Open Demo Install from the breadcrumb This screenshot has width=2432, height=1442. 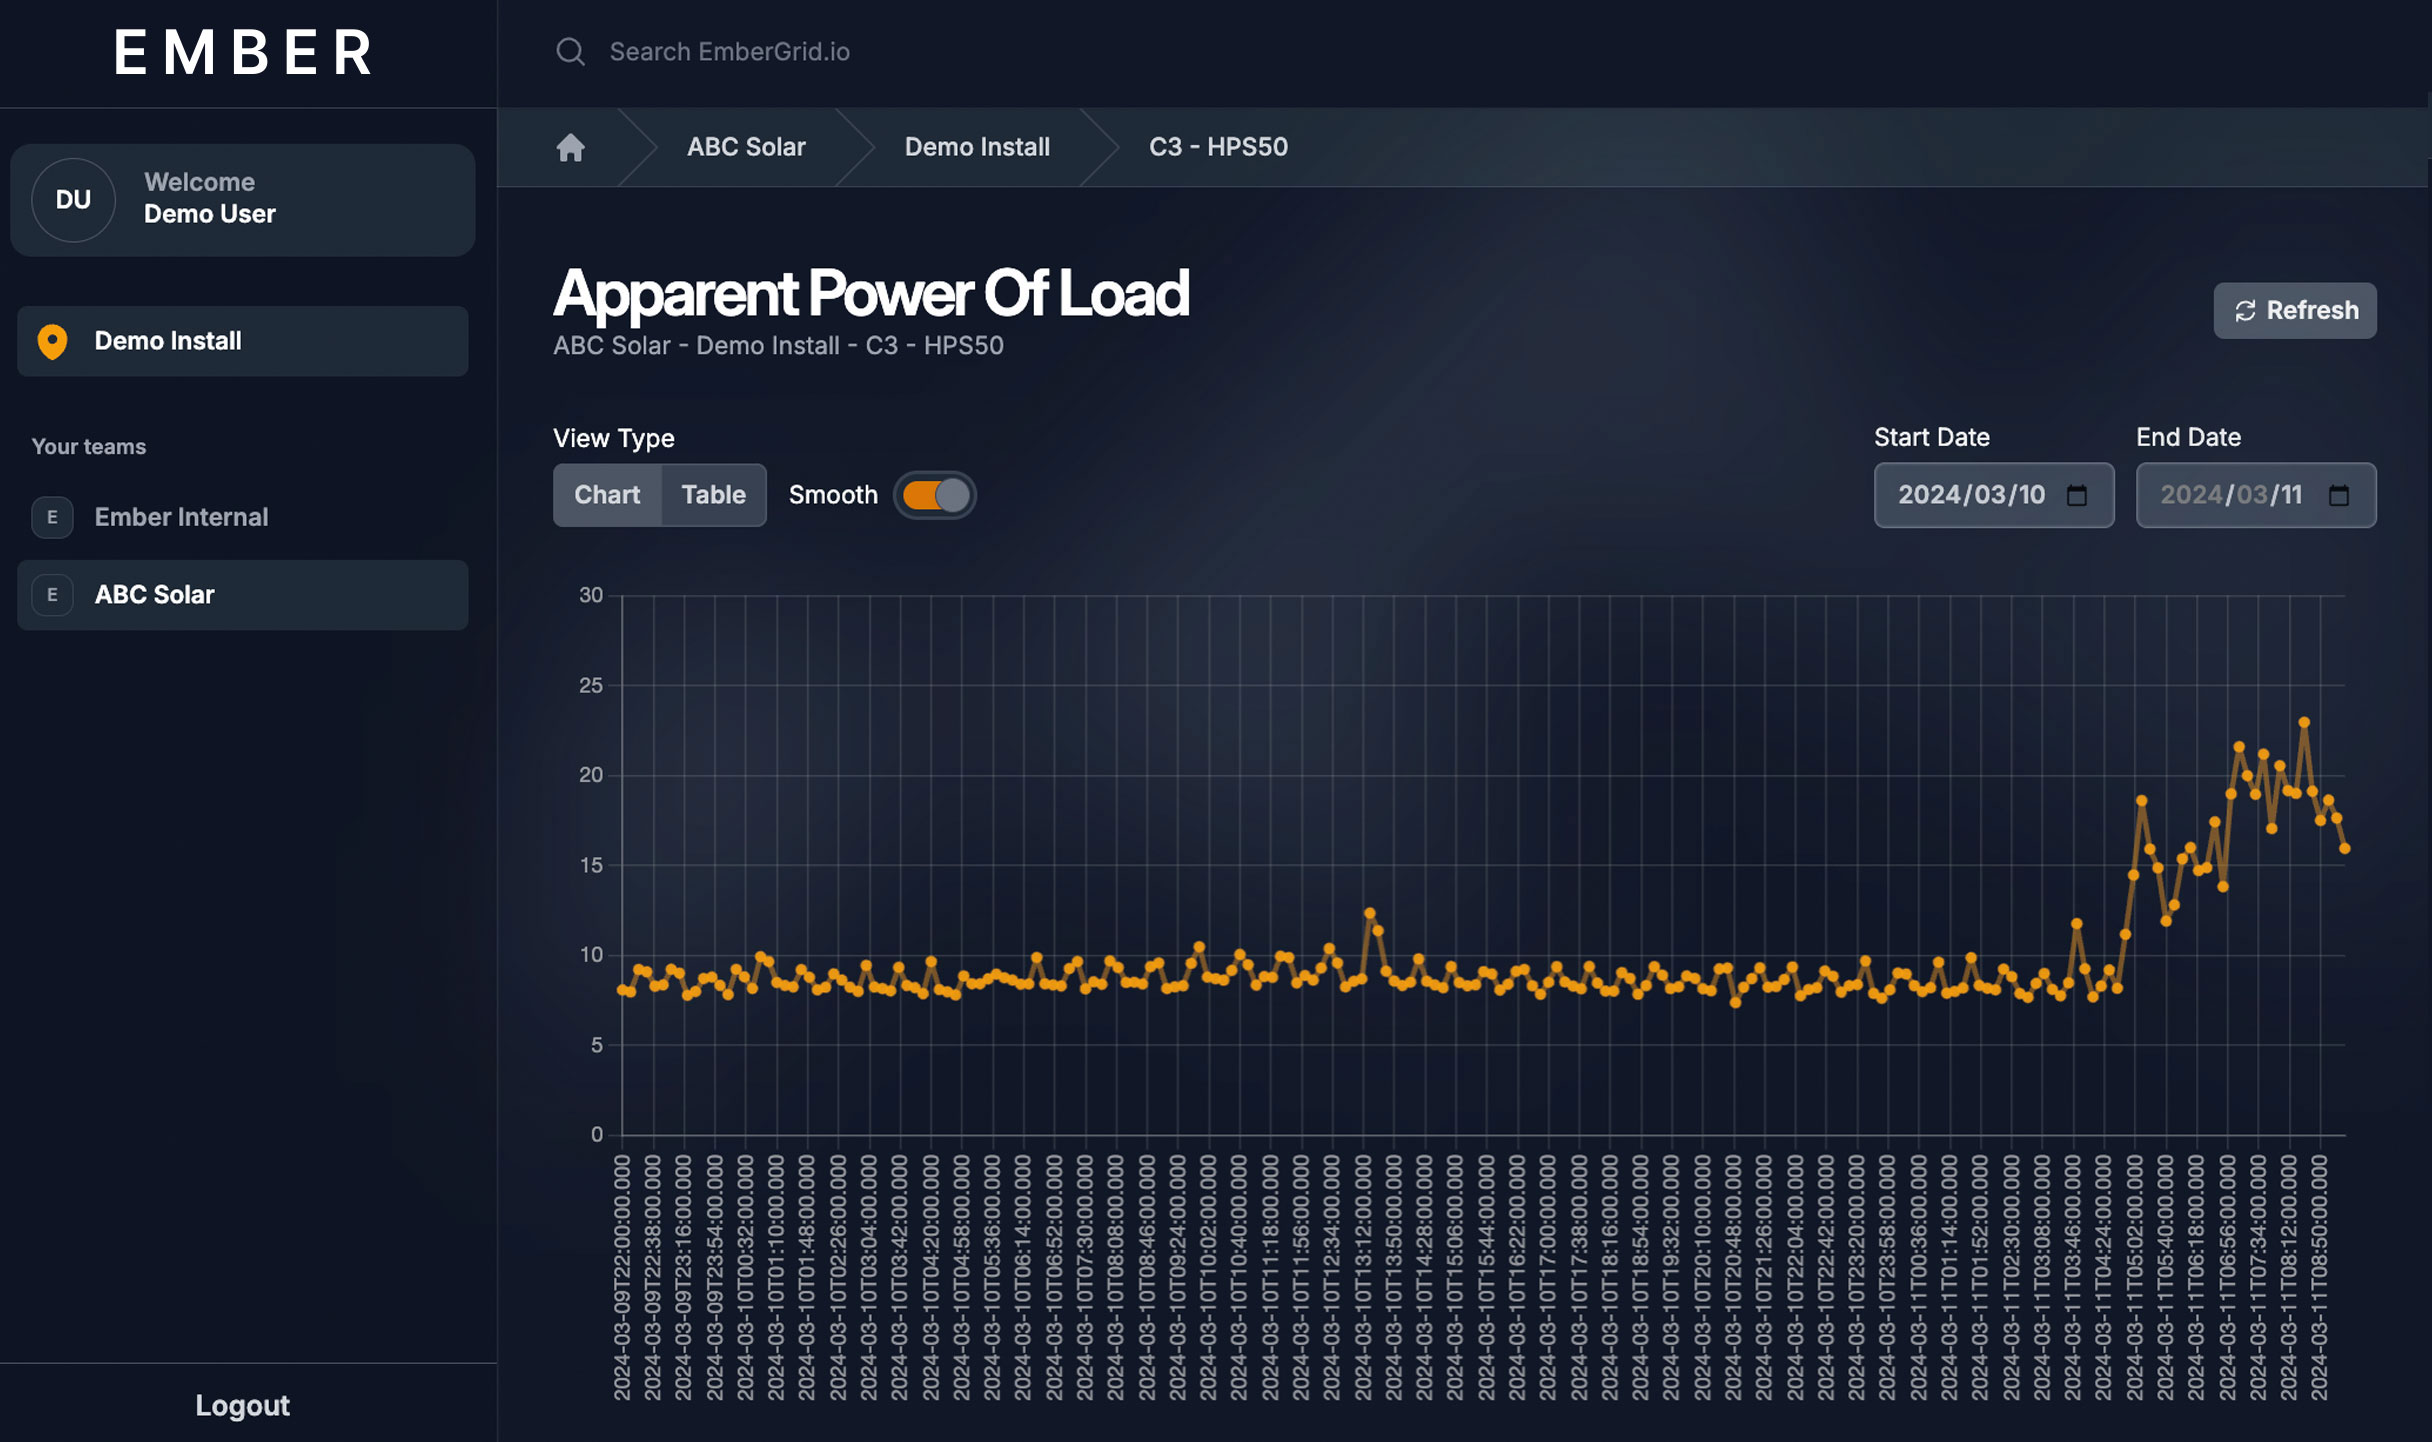(x=977, y=147)
